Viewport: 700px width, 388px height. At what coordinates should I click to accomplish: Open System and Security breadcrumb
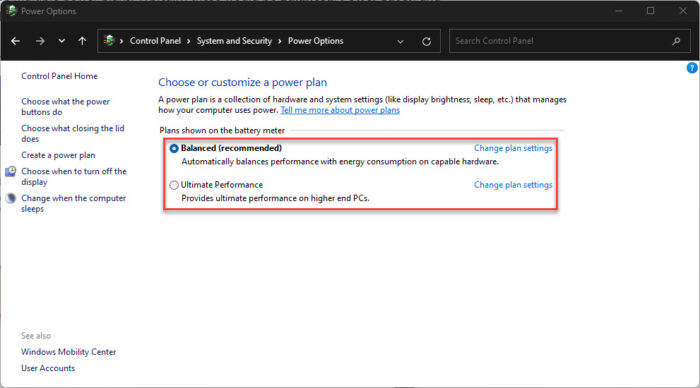point(234,41)
